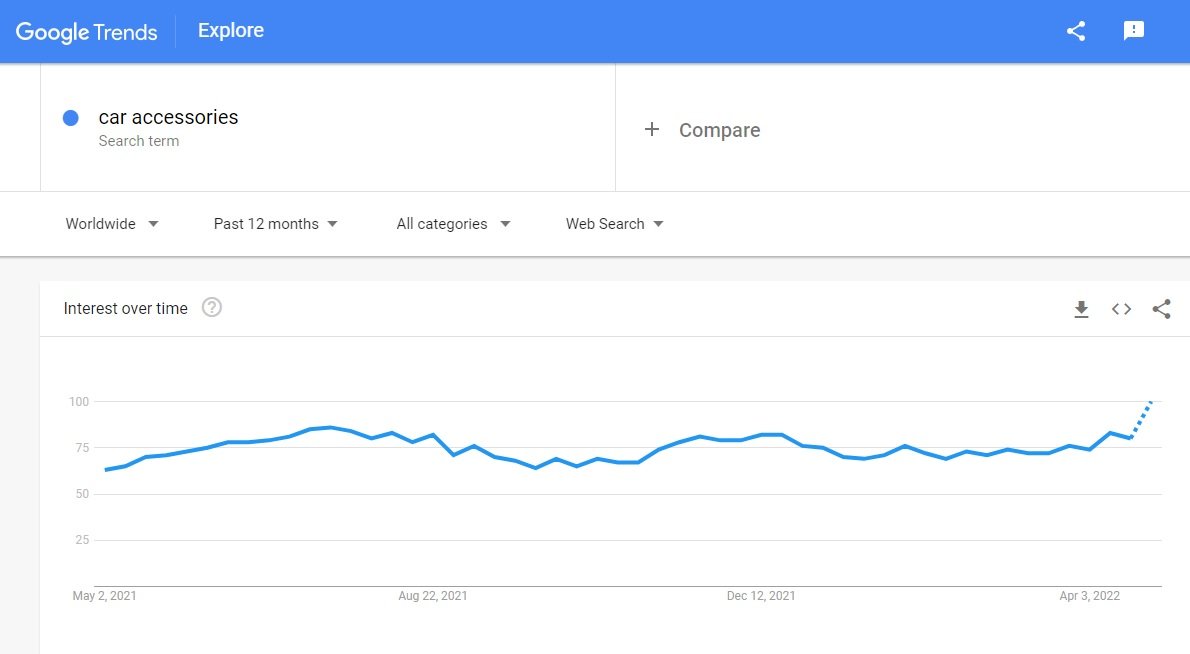The width and height of the screenshot is (1190, 654).
Task: Go to the Explore page link
Action: coord(231,30)
